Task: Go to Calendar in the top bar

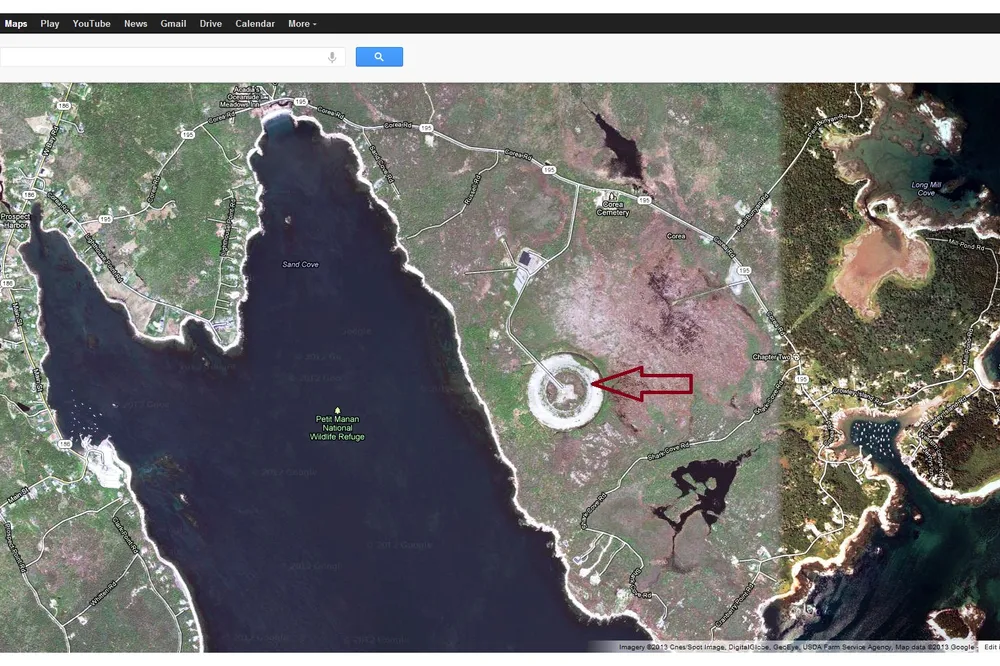Action: (255, 23)
